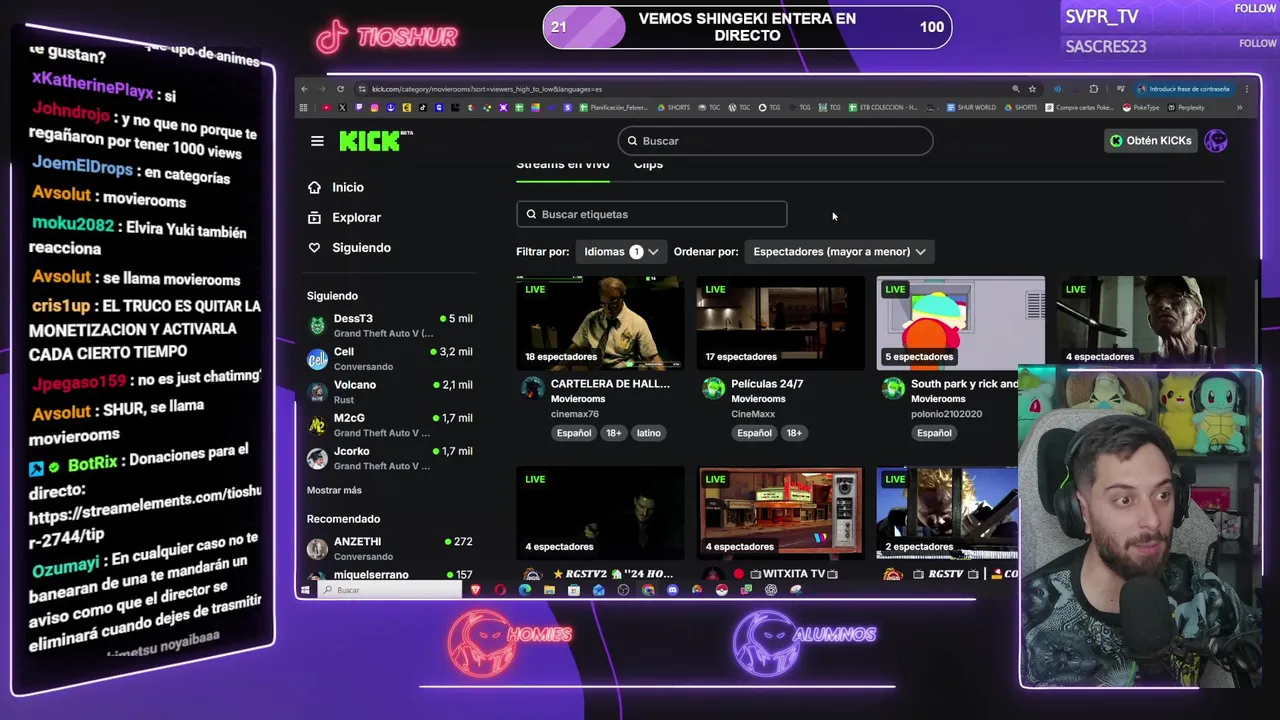Open South park y rick and... stream title
The height and width of the screenshot is (720, 1280).
point(964,384)
